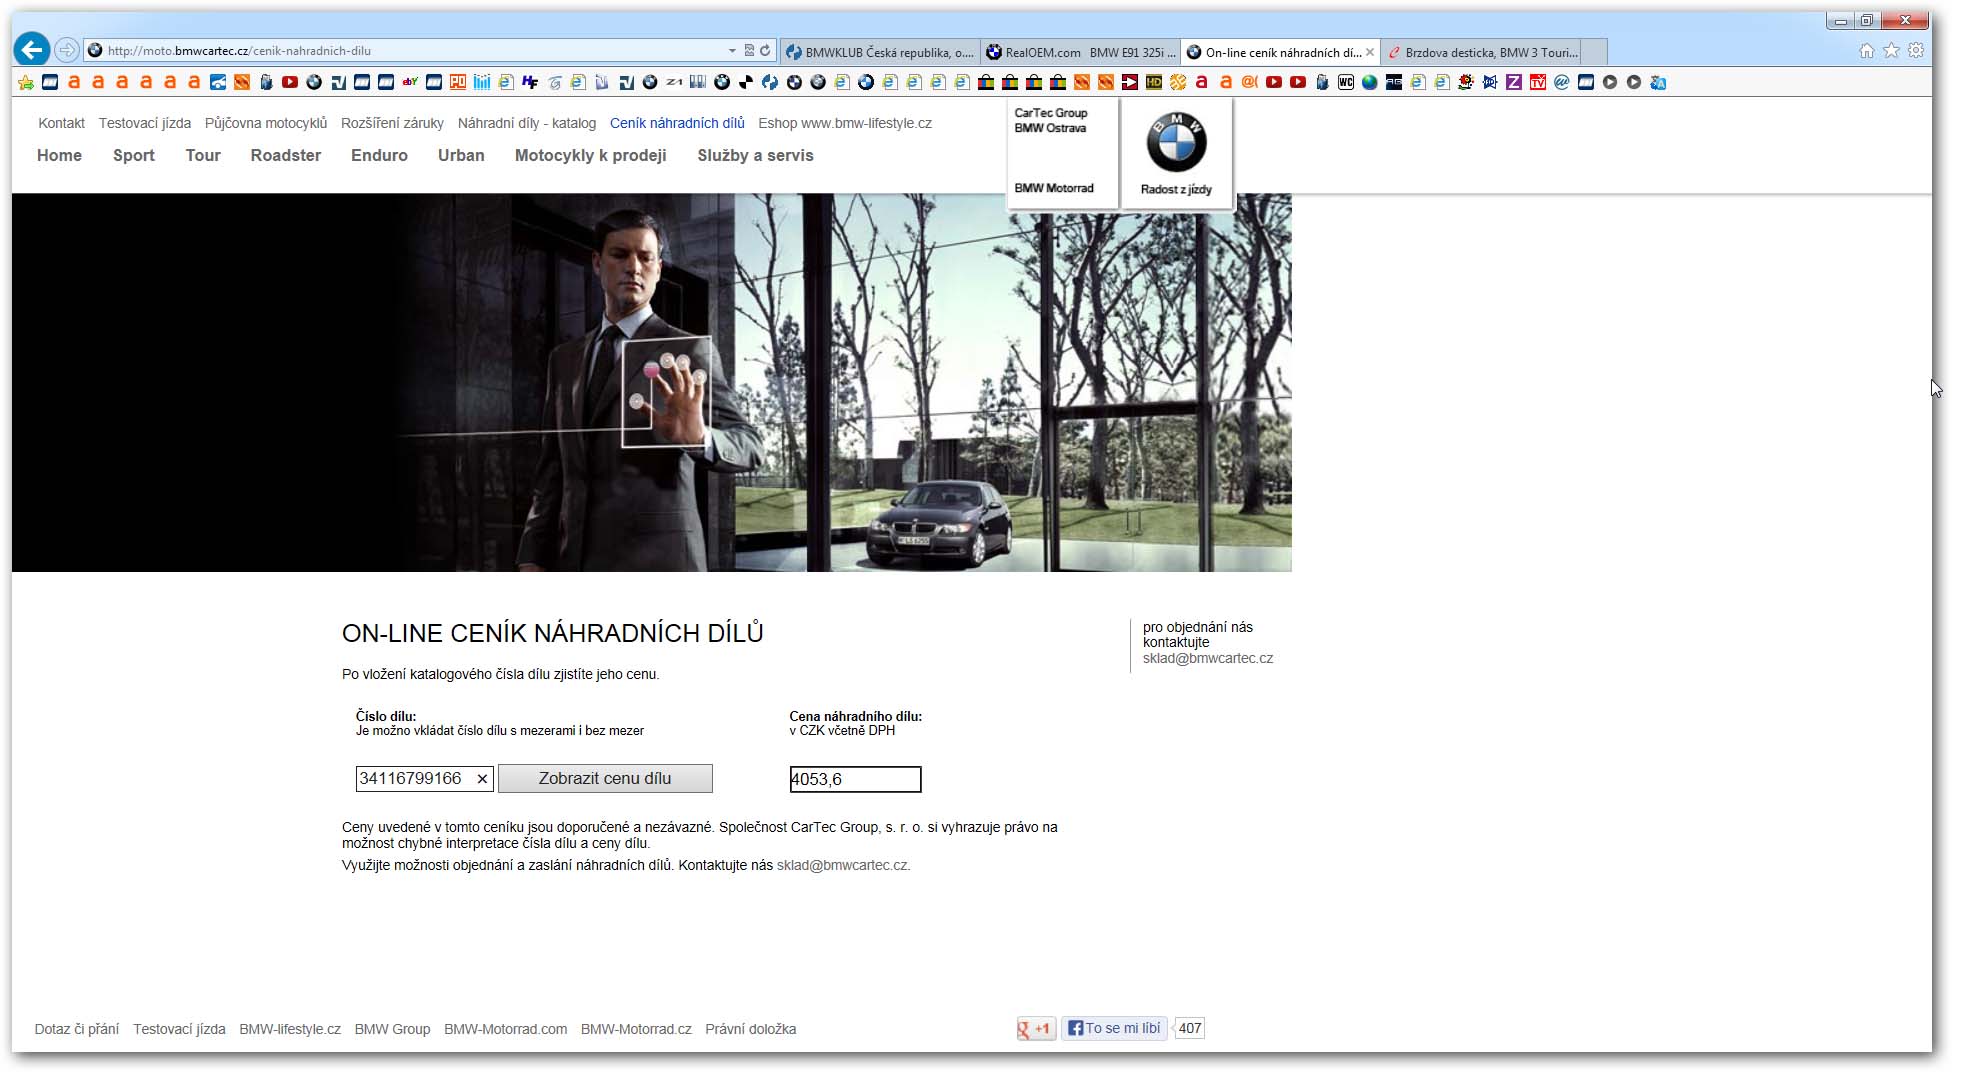Open the blue '@' swirl bookmark icon
This screenshot has height=1072, width=1963.
[1562, 82]
